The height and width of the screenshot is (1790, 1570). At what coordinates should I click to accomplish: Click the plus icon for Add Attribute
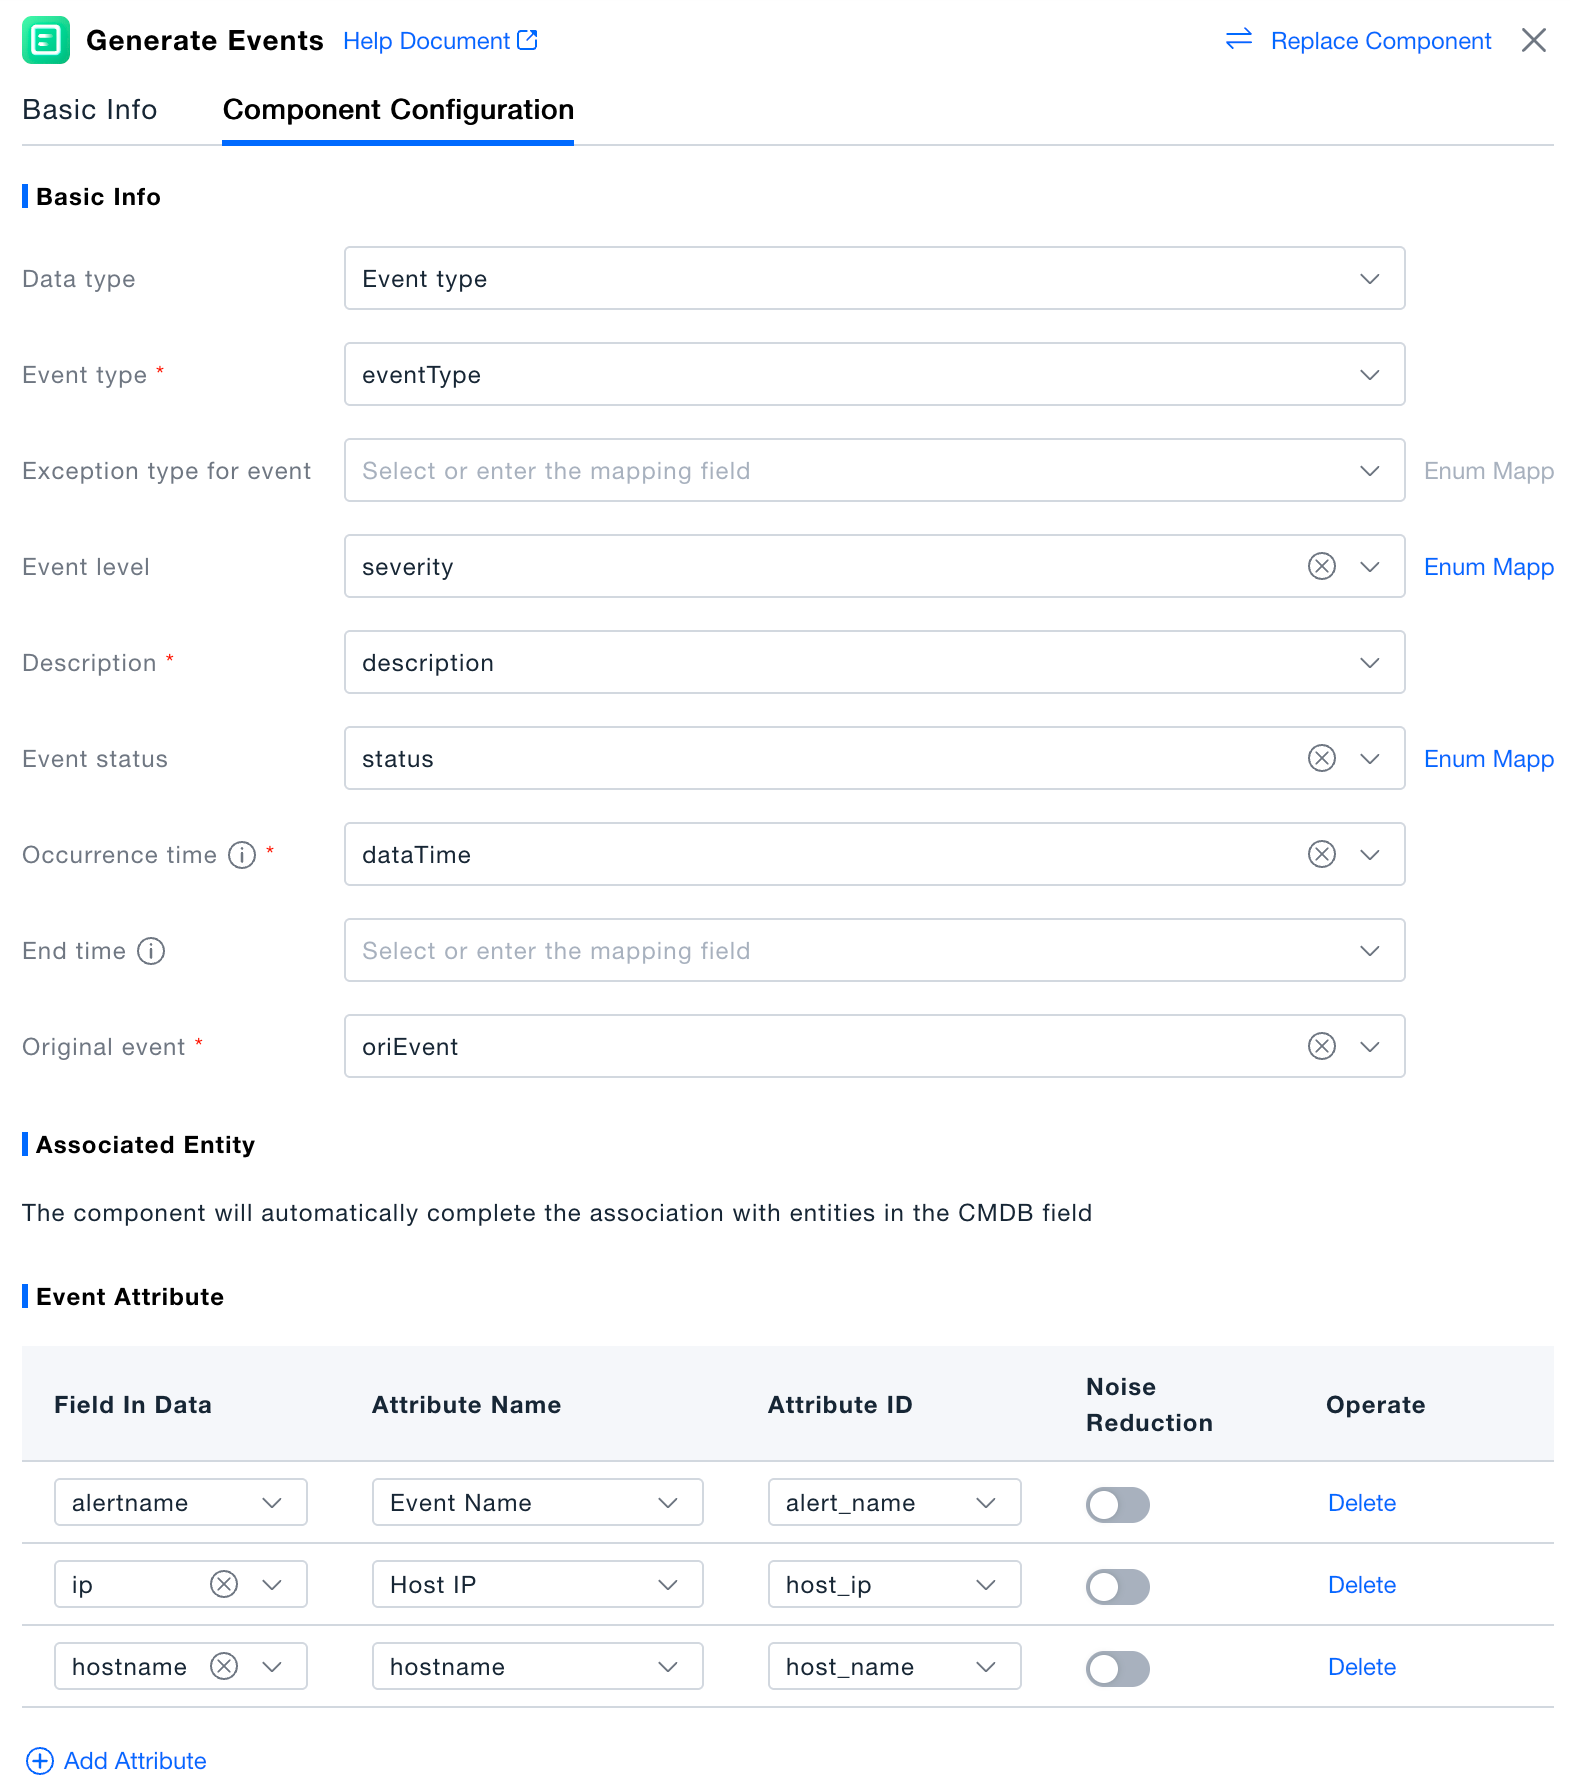click(x=39, y=1761)
